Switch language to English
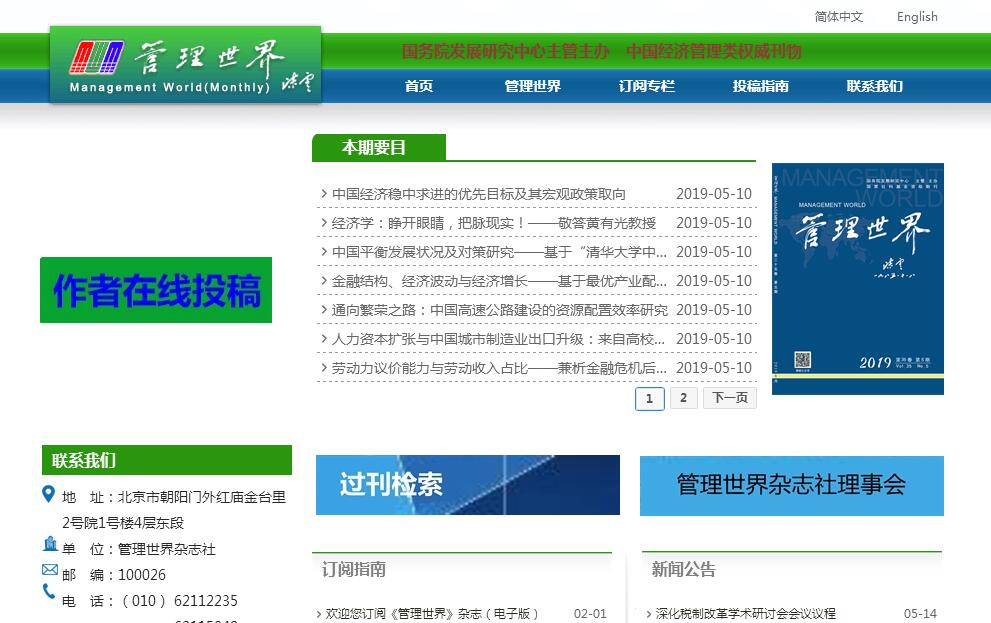 pos(916,16)
